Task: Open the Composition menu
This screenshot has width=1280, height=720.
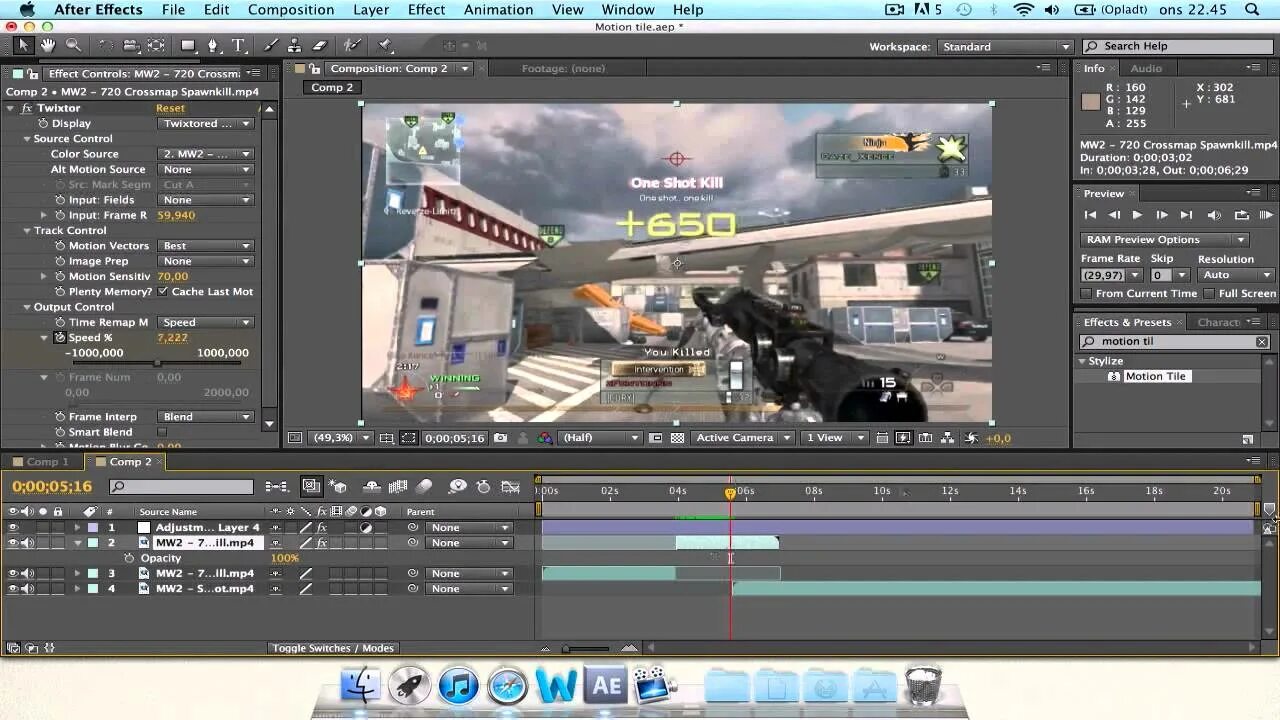Action: (x=291, y=10)
